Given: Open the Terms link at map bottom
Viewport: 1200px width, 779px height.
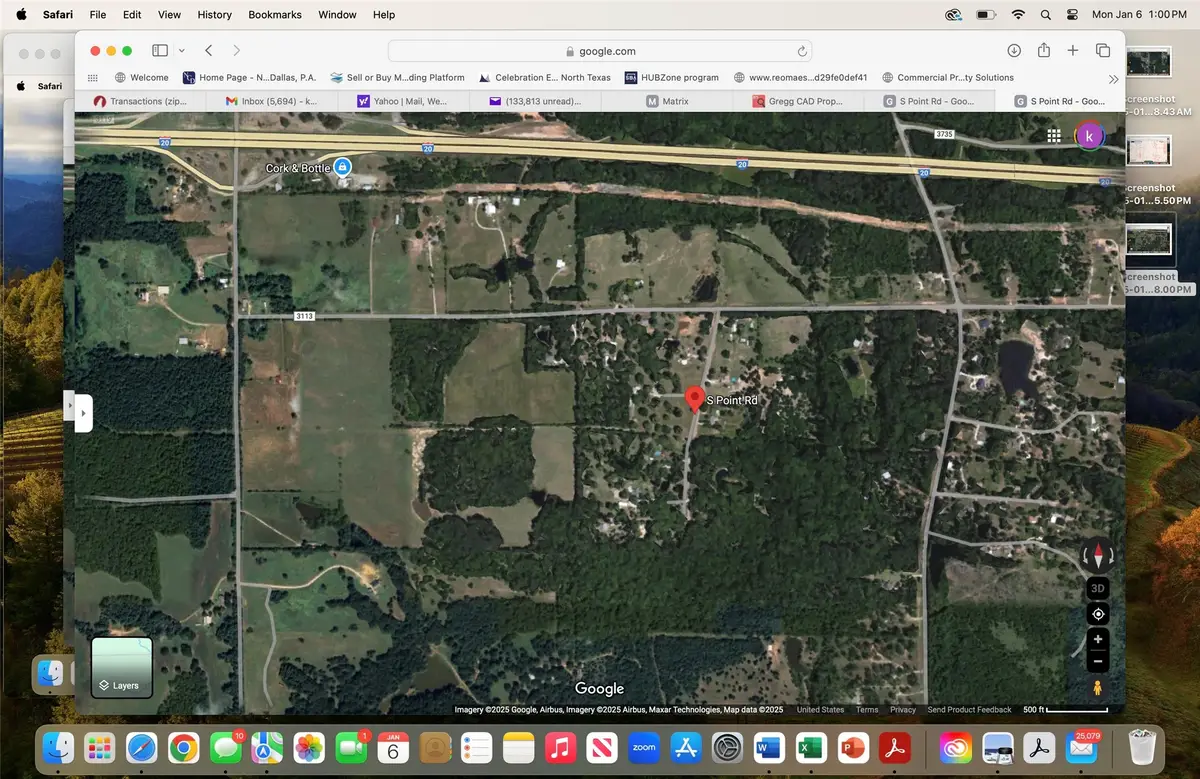Looking at the screenshot, I should [866, 709].
